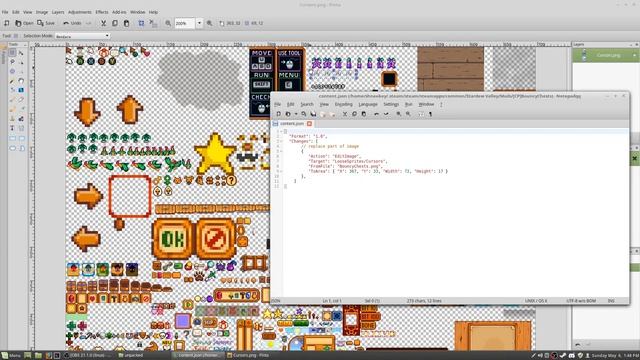Switch to the content.json tab in Notepadqq
The width and height of the screenshot is (640, 360).
pos(291,123)
